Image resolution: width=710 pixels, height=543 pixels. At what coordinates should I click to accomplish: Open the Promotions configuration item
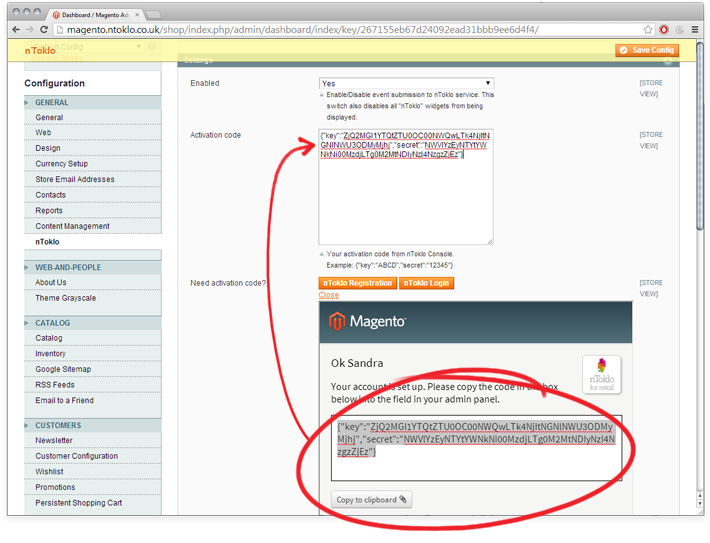pos(55,488)
